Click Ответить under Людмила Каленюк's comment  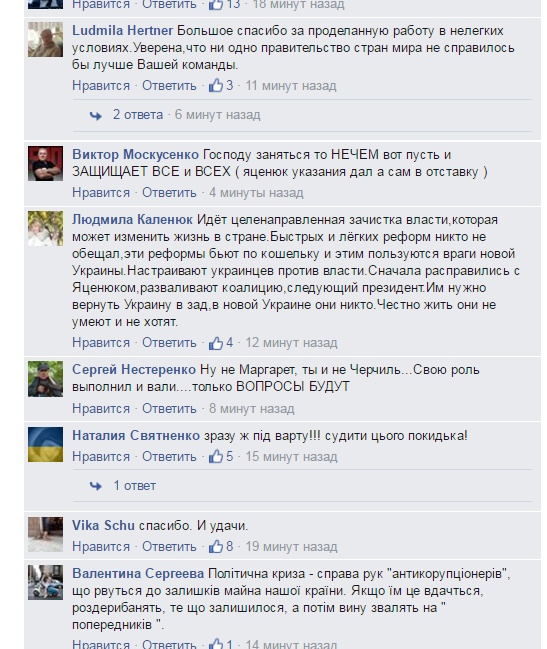tap(169, 343)
